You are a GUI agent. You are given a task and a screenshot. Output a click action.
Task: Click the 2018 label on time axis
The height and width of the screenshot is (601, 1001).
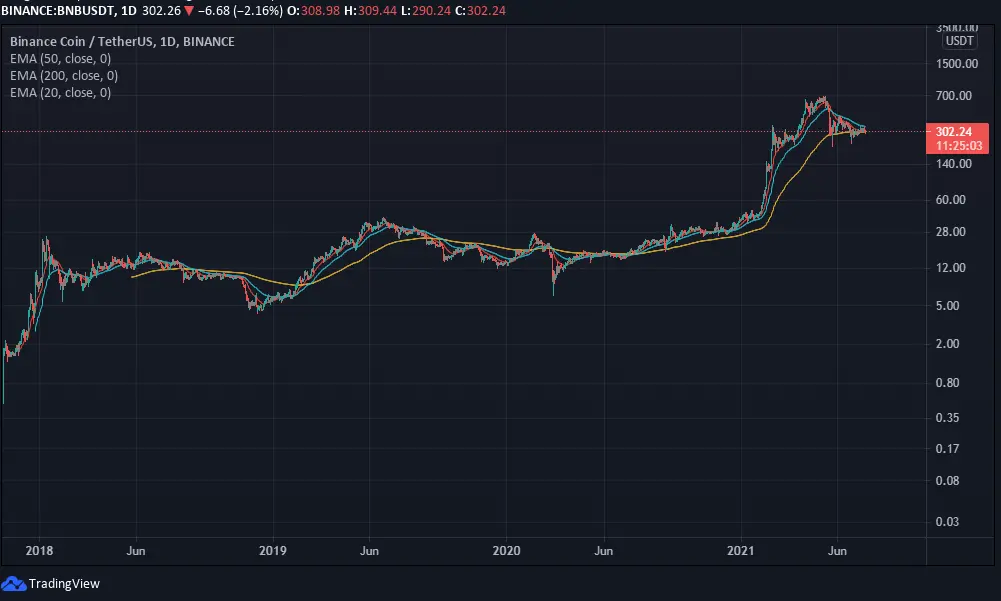39,551
